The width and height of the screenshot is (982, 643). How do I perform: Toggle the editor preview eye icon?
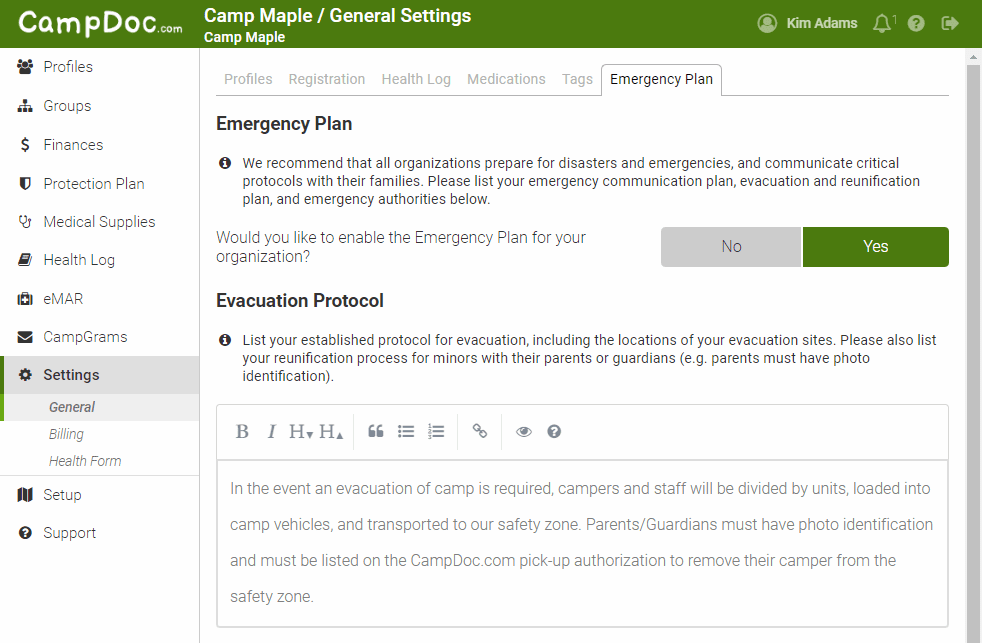tap(524, 431)
